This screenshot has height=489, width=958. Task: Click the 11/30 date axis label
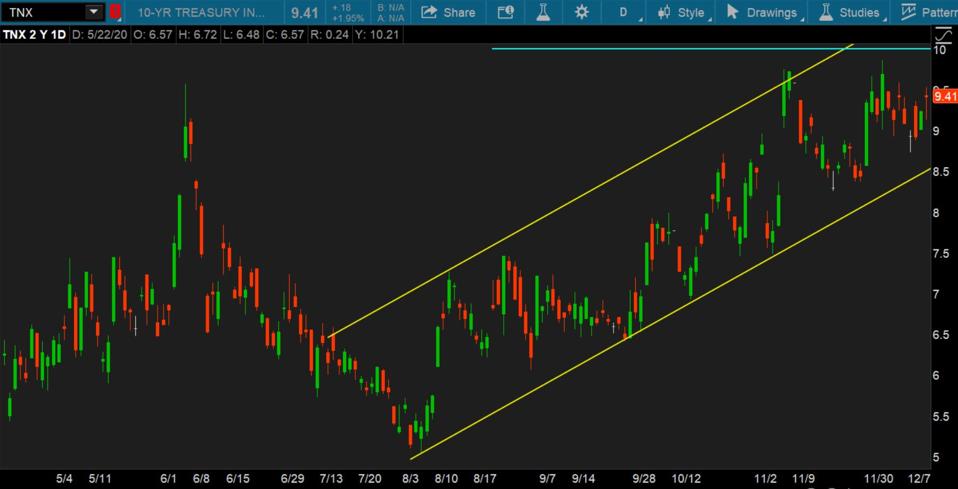tap(880, 479)
